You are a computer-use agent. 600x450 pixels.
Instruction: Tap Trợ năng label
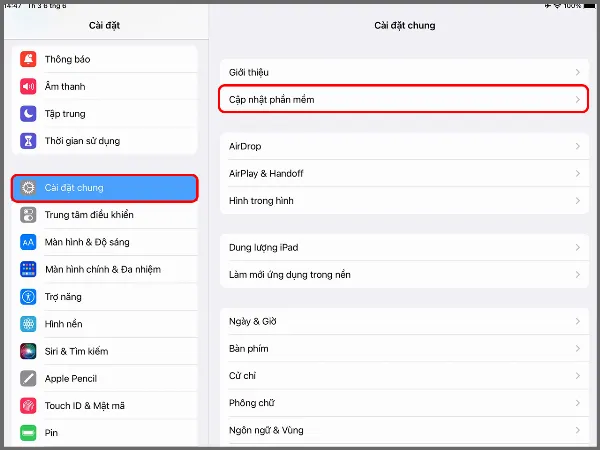click(x=63, y=297)
